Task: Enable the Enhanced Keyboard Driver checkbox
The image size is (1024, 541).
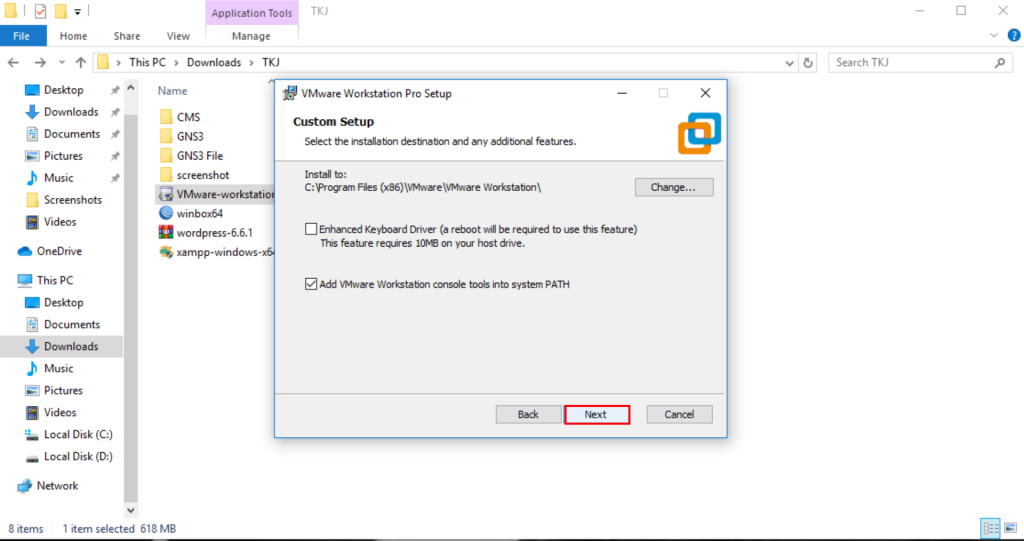Action: coord(312,230)
